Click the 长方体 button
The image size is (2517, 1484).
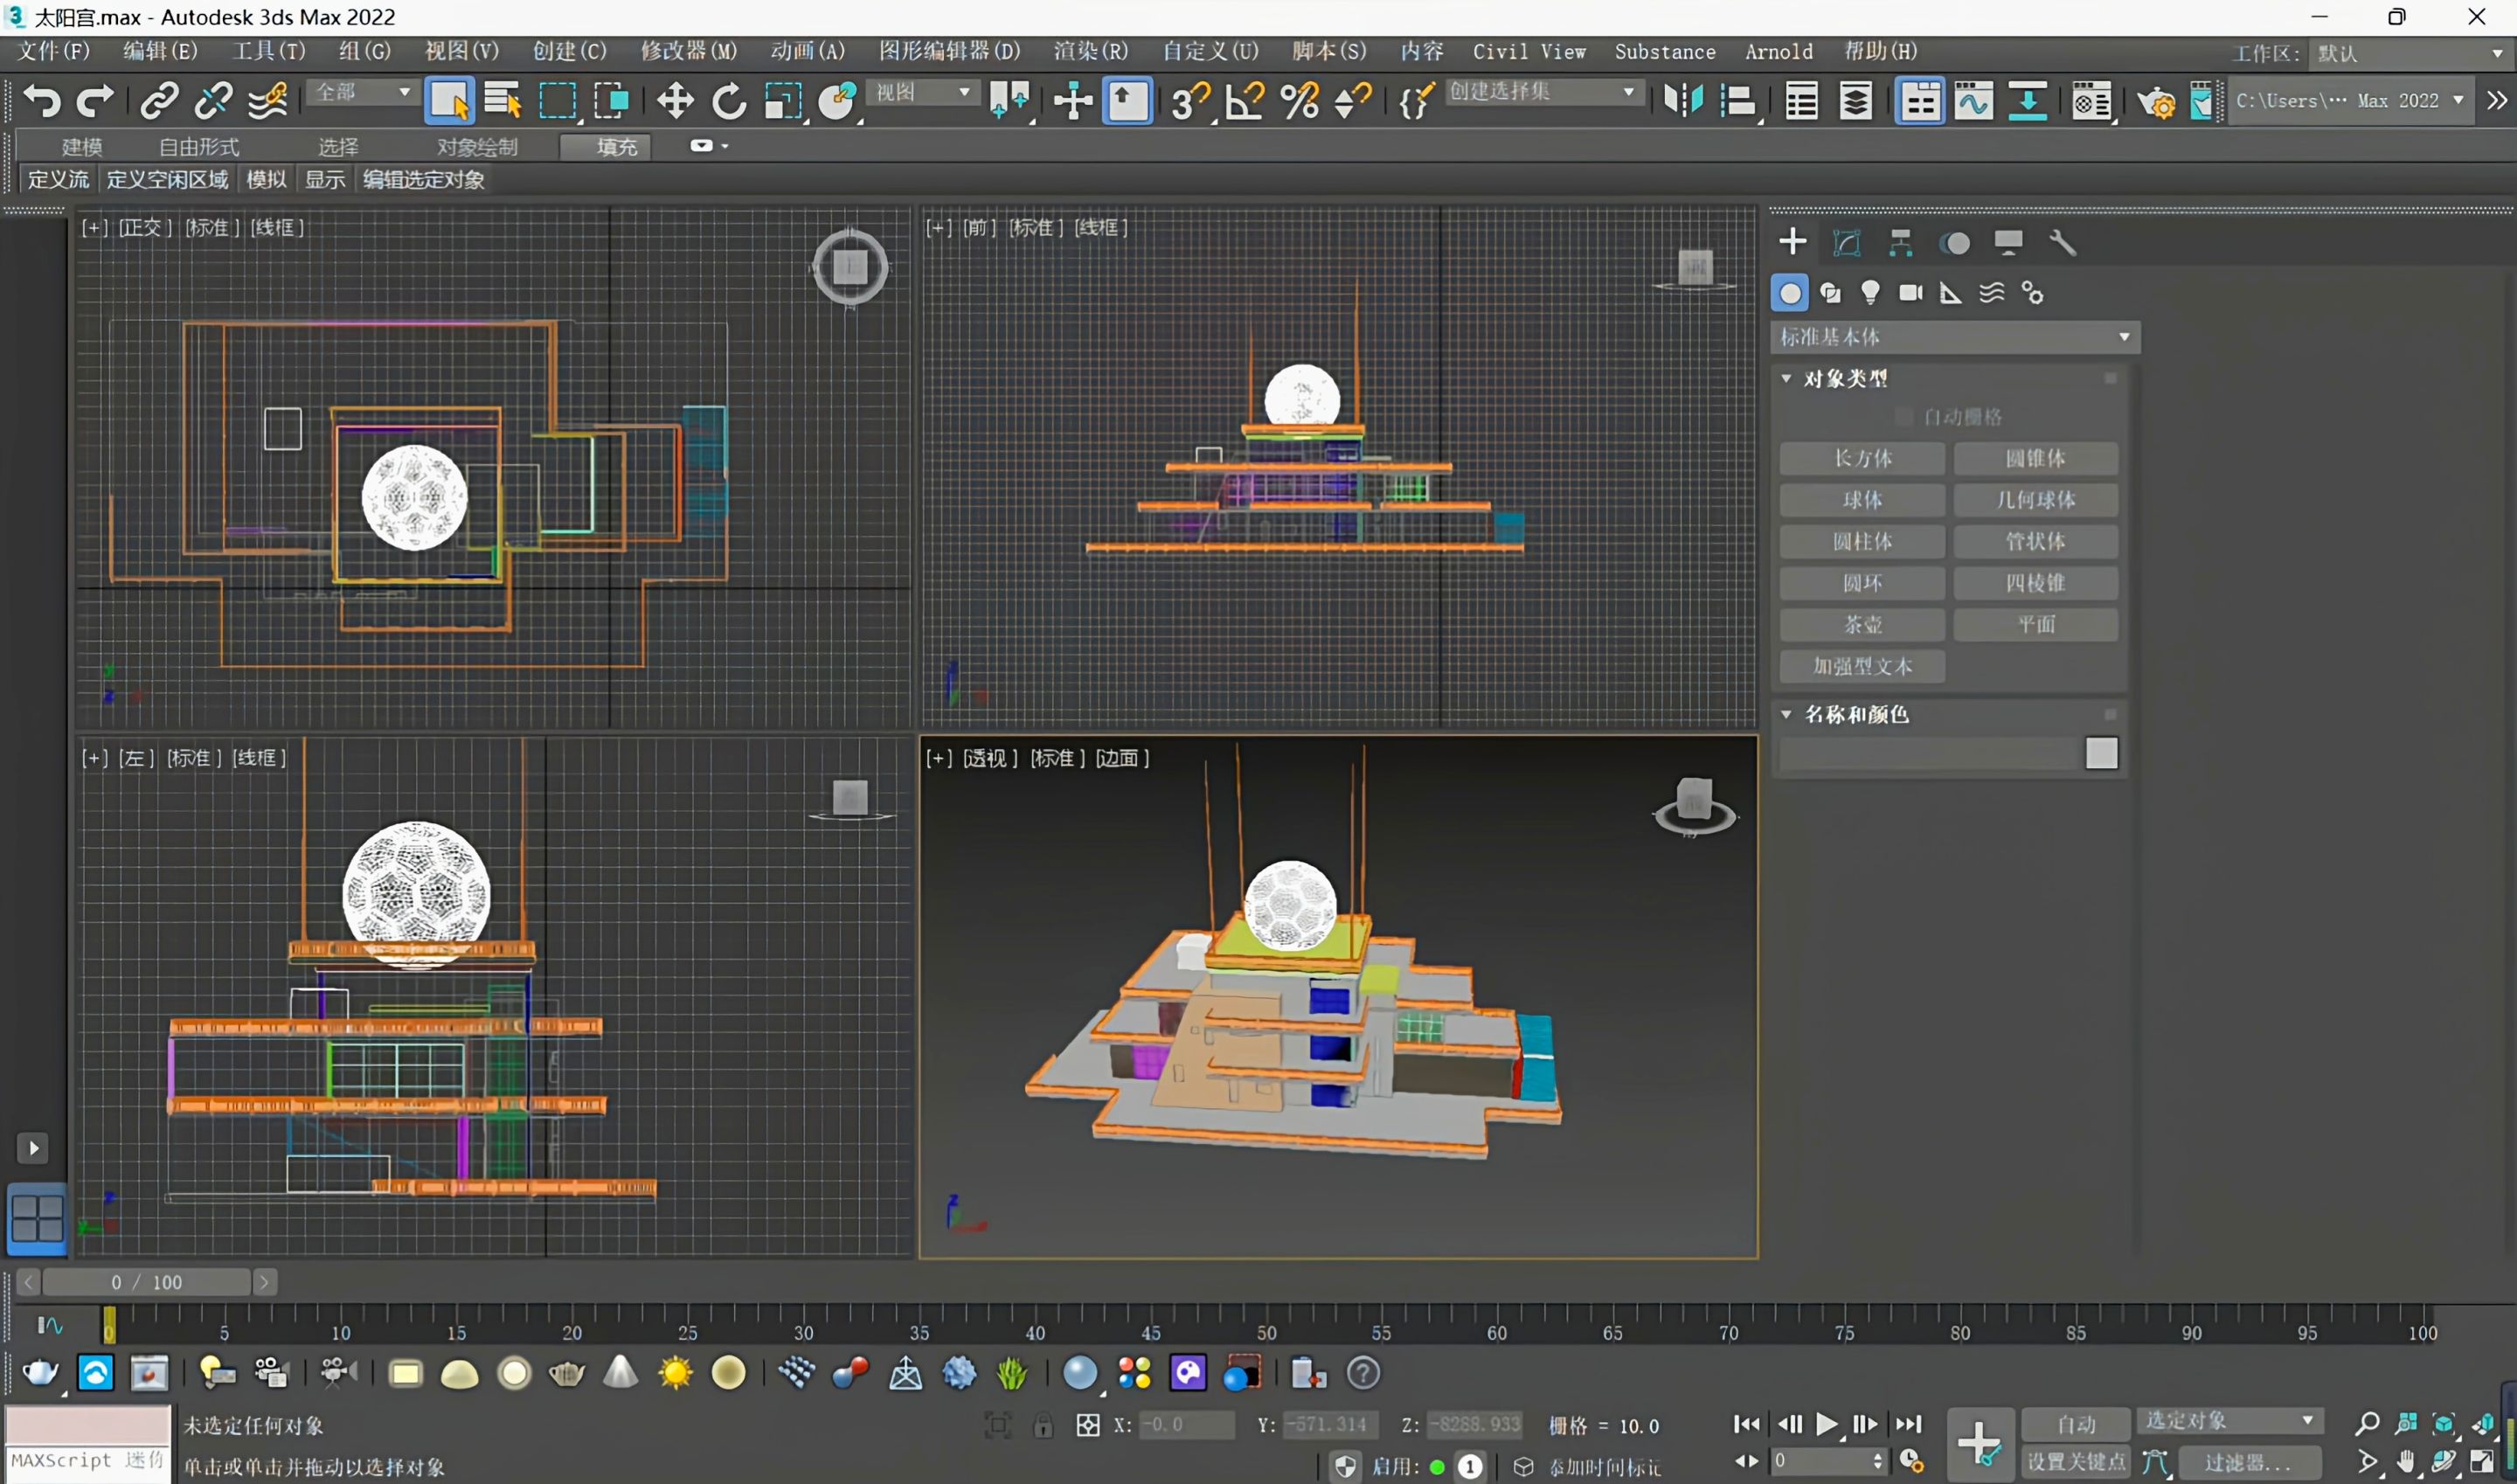[x=1862, y=458]
